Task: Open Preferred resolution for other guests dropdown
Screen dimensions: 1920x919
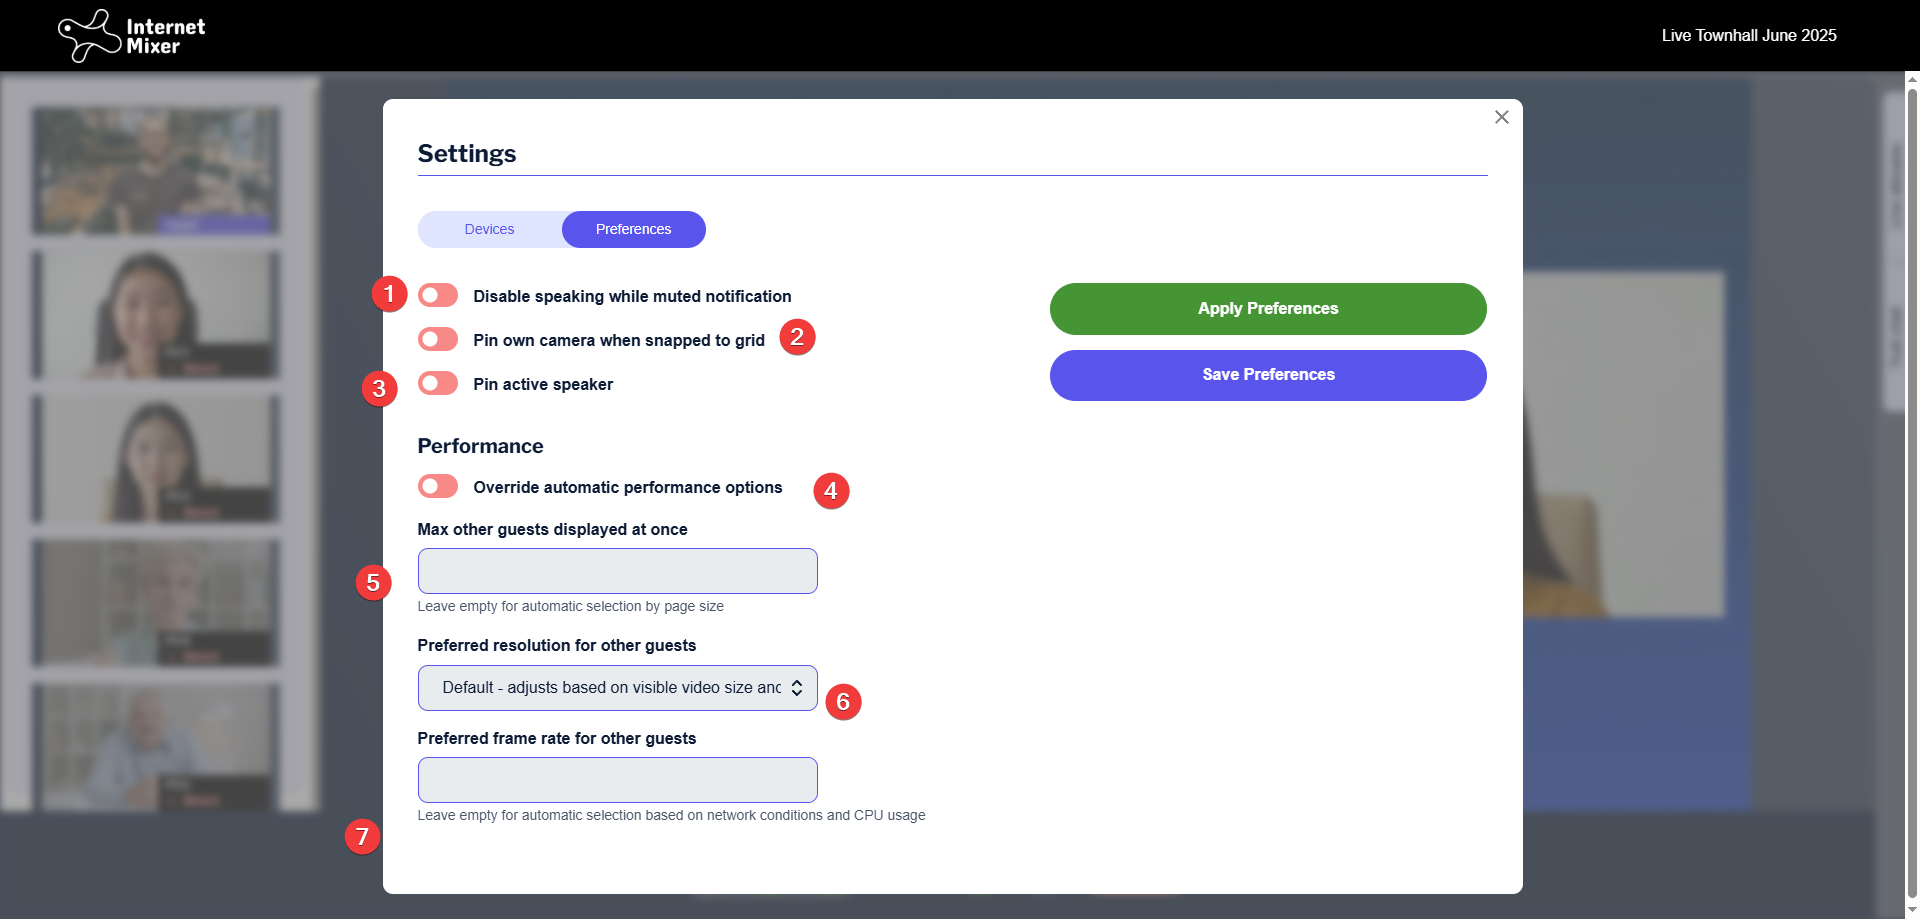Action: (x=617, y=688)
